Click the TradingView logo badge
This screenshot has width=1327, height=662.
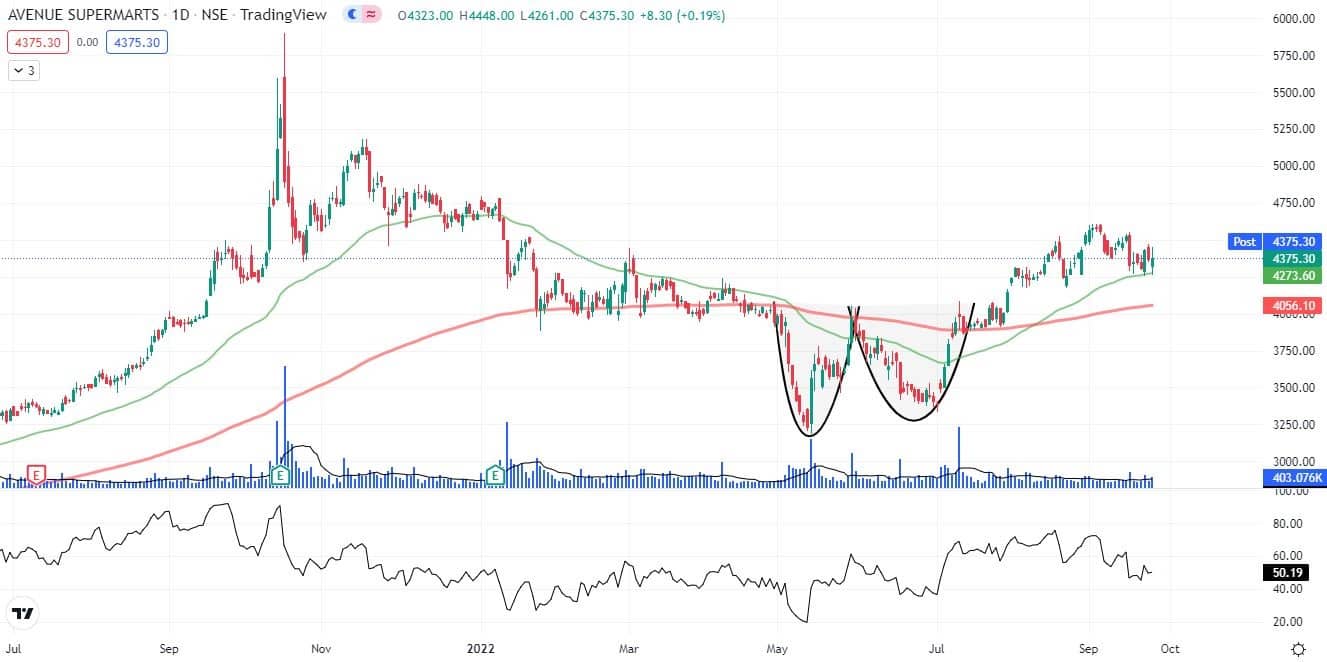click(22, 613)
